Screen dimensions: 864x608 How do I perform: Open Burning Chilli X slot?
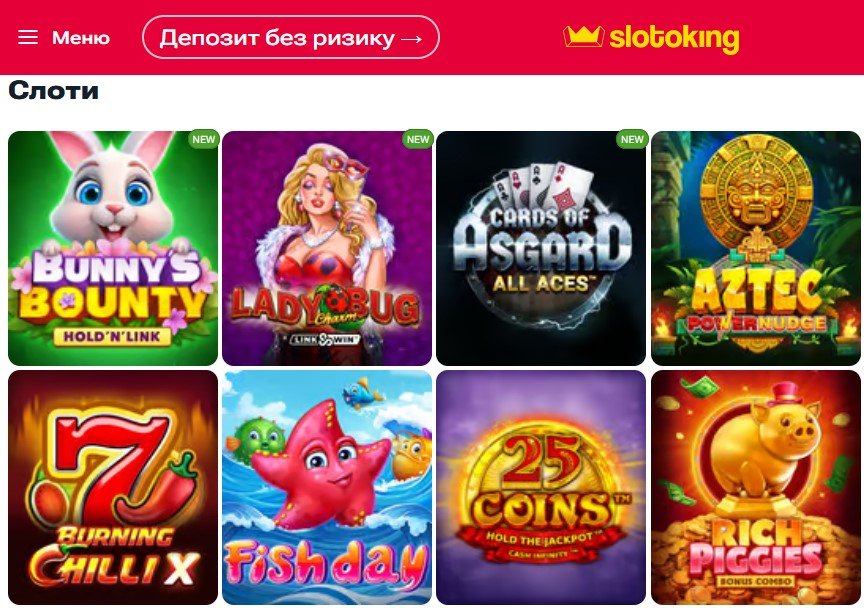113,487
